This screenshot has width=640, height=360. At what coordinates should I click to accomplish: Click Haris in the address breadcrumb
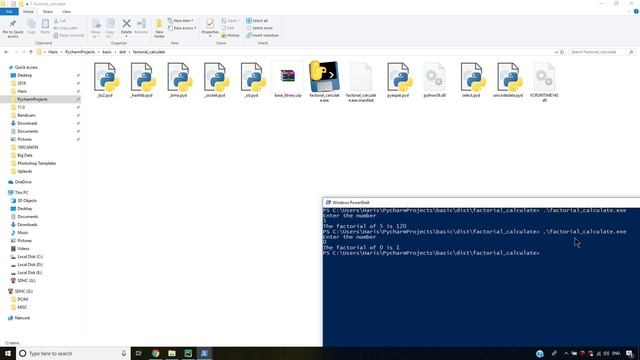[x=53, y=52]
